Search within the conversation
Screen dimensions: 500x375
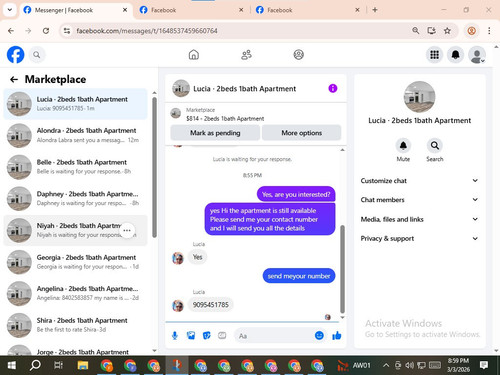[435, 146]
